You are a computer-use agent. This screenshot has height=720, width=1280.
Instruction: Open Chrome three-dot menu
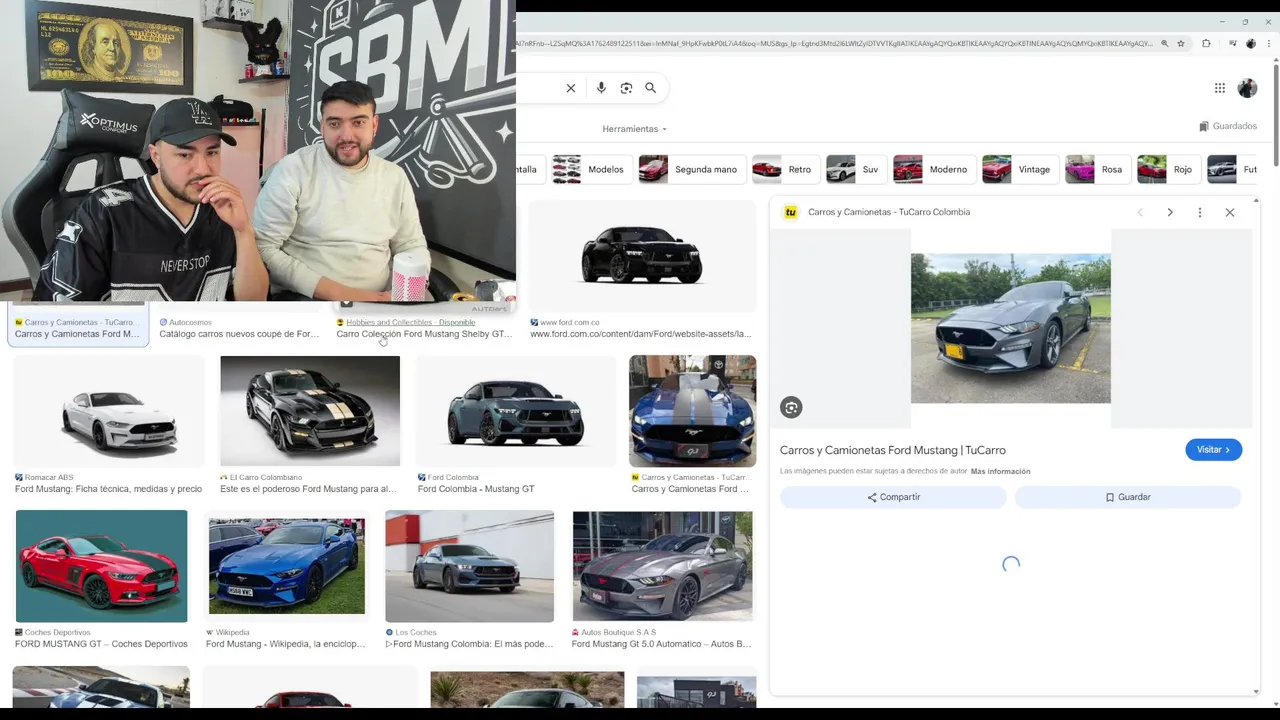[x=1267, y=44]
